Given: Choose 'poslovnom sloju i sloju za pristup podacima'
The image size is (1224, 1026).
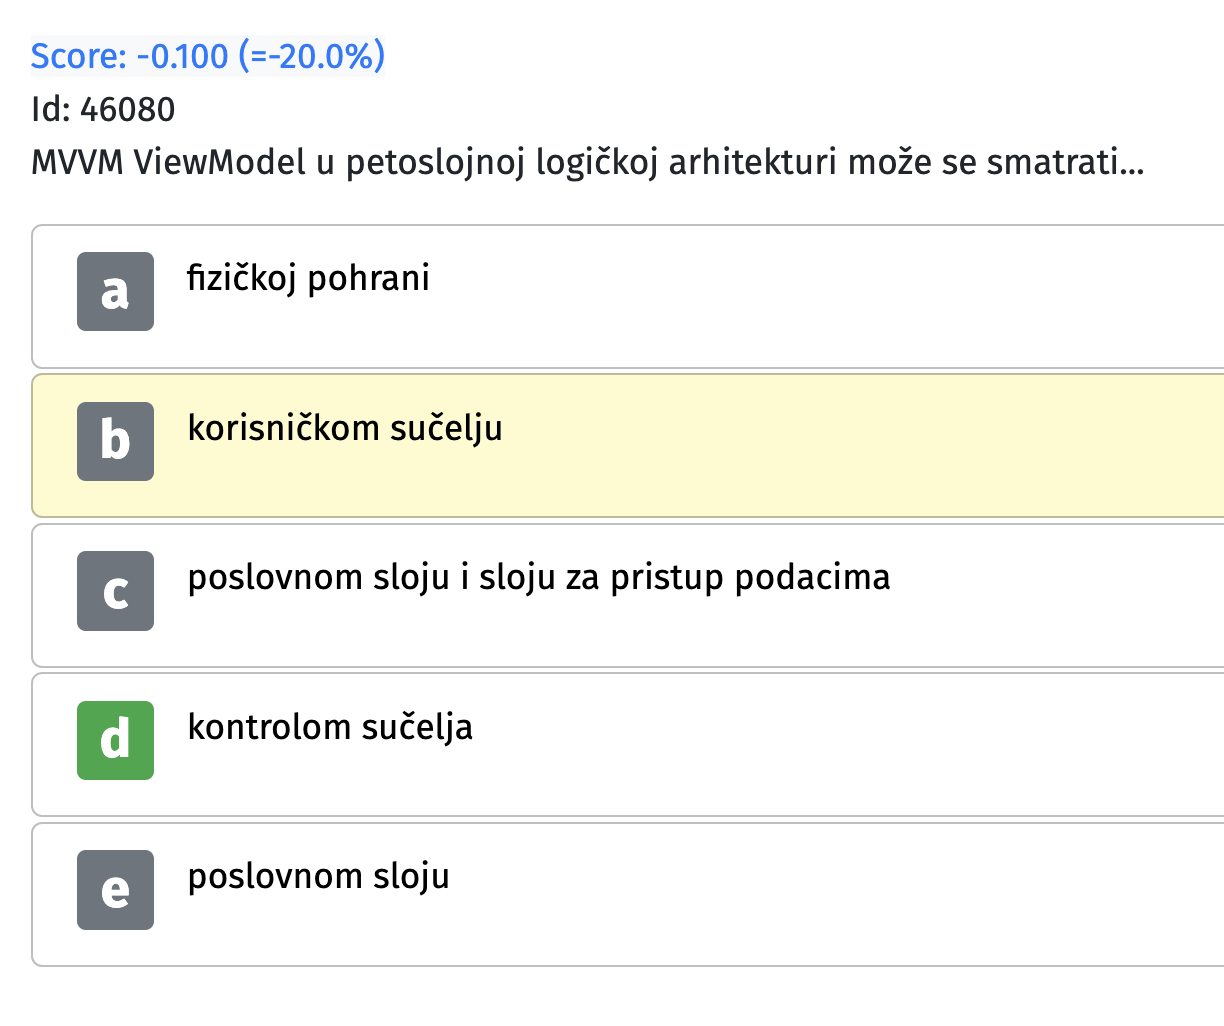Looking at the screenshot, I should click(x=539, y=578).
